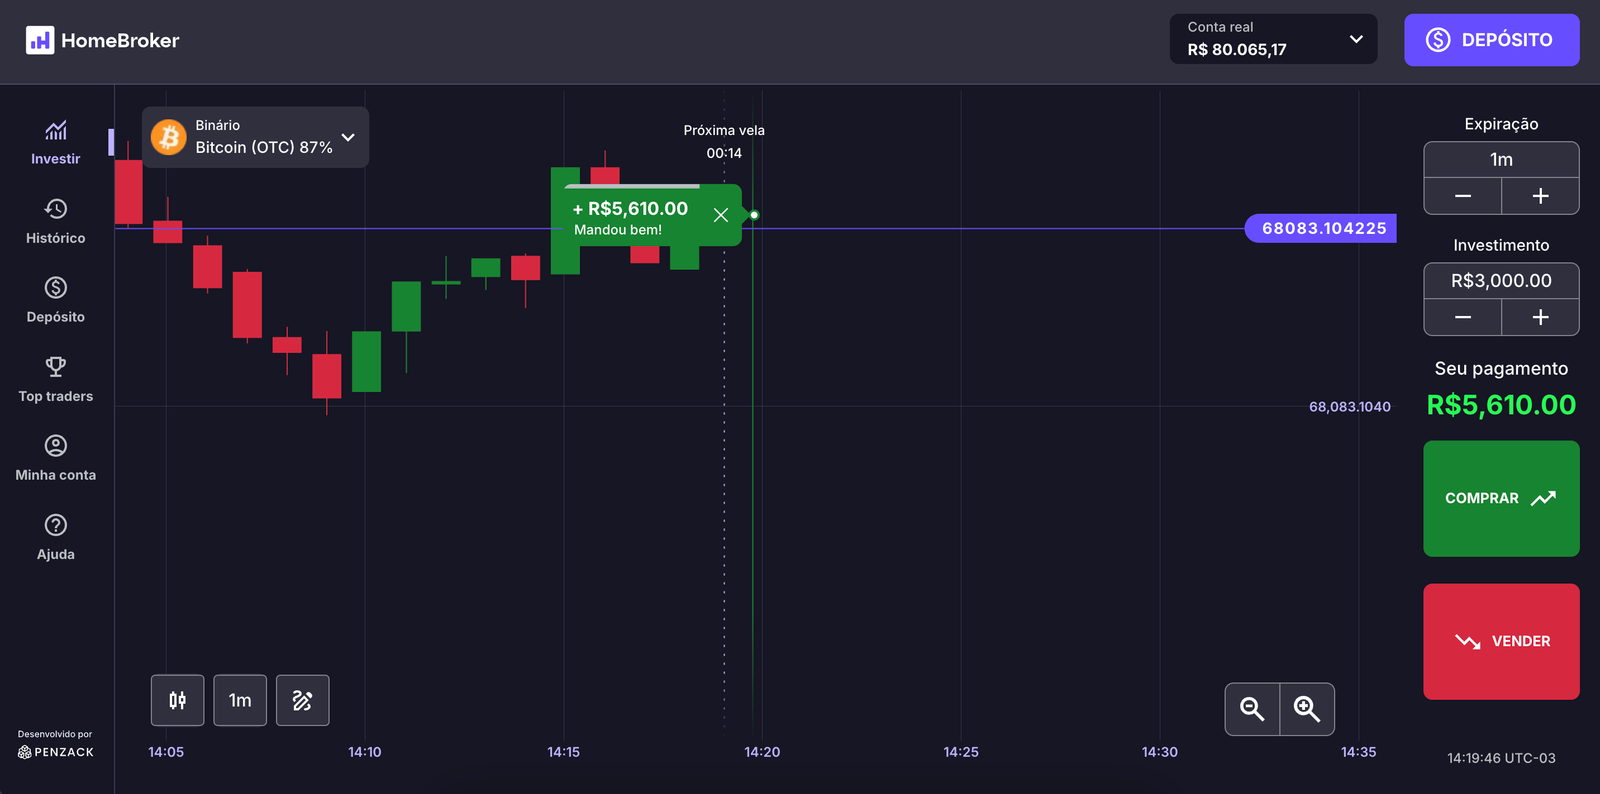Click the HomeBroker logo icon
Image resolution: width=1600 pixels, height=794 pixels.
point(40,40)
